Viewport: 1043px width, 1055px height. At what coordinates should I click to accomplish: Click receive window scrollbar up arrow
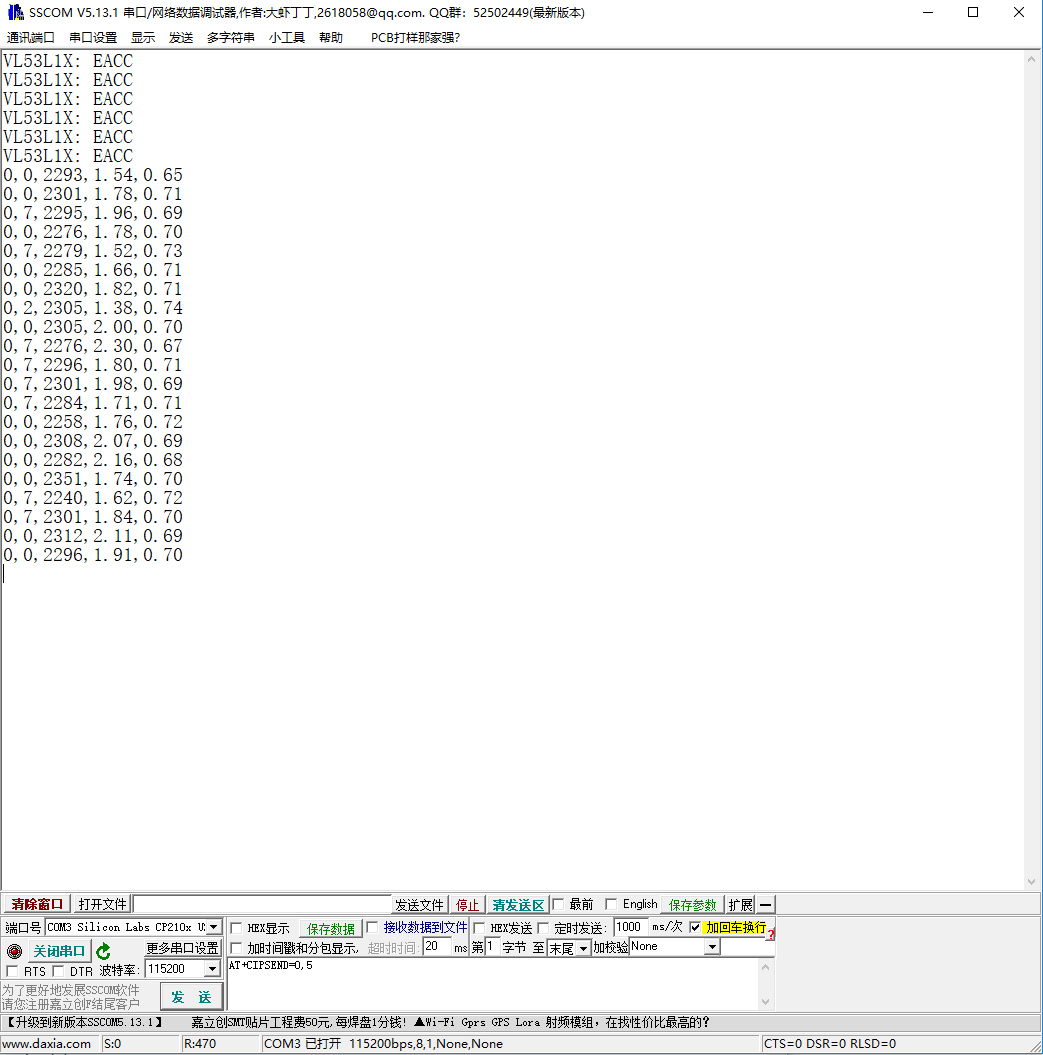click(x=1032, y=59)
